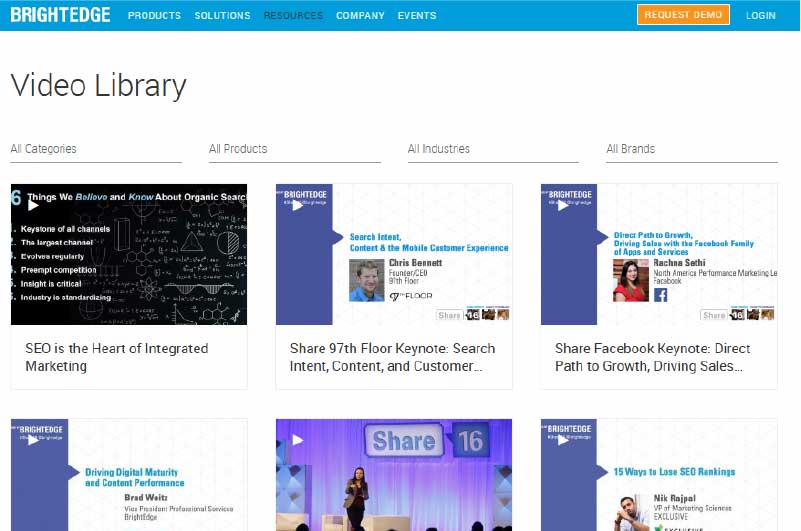Viewport: 801px width, 531px height.
Task: Expand the All Products filter
Action: point(295,150)
